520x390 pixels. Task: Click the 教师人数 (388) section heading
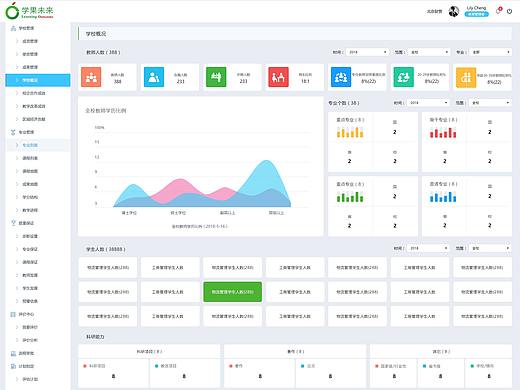103,52
